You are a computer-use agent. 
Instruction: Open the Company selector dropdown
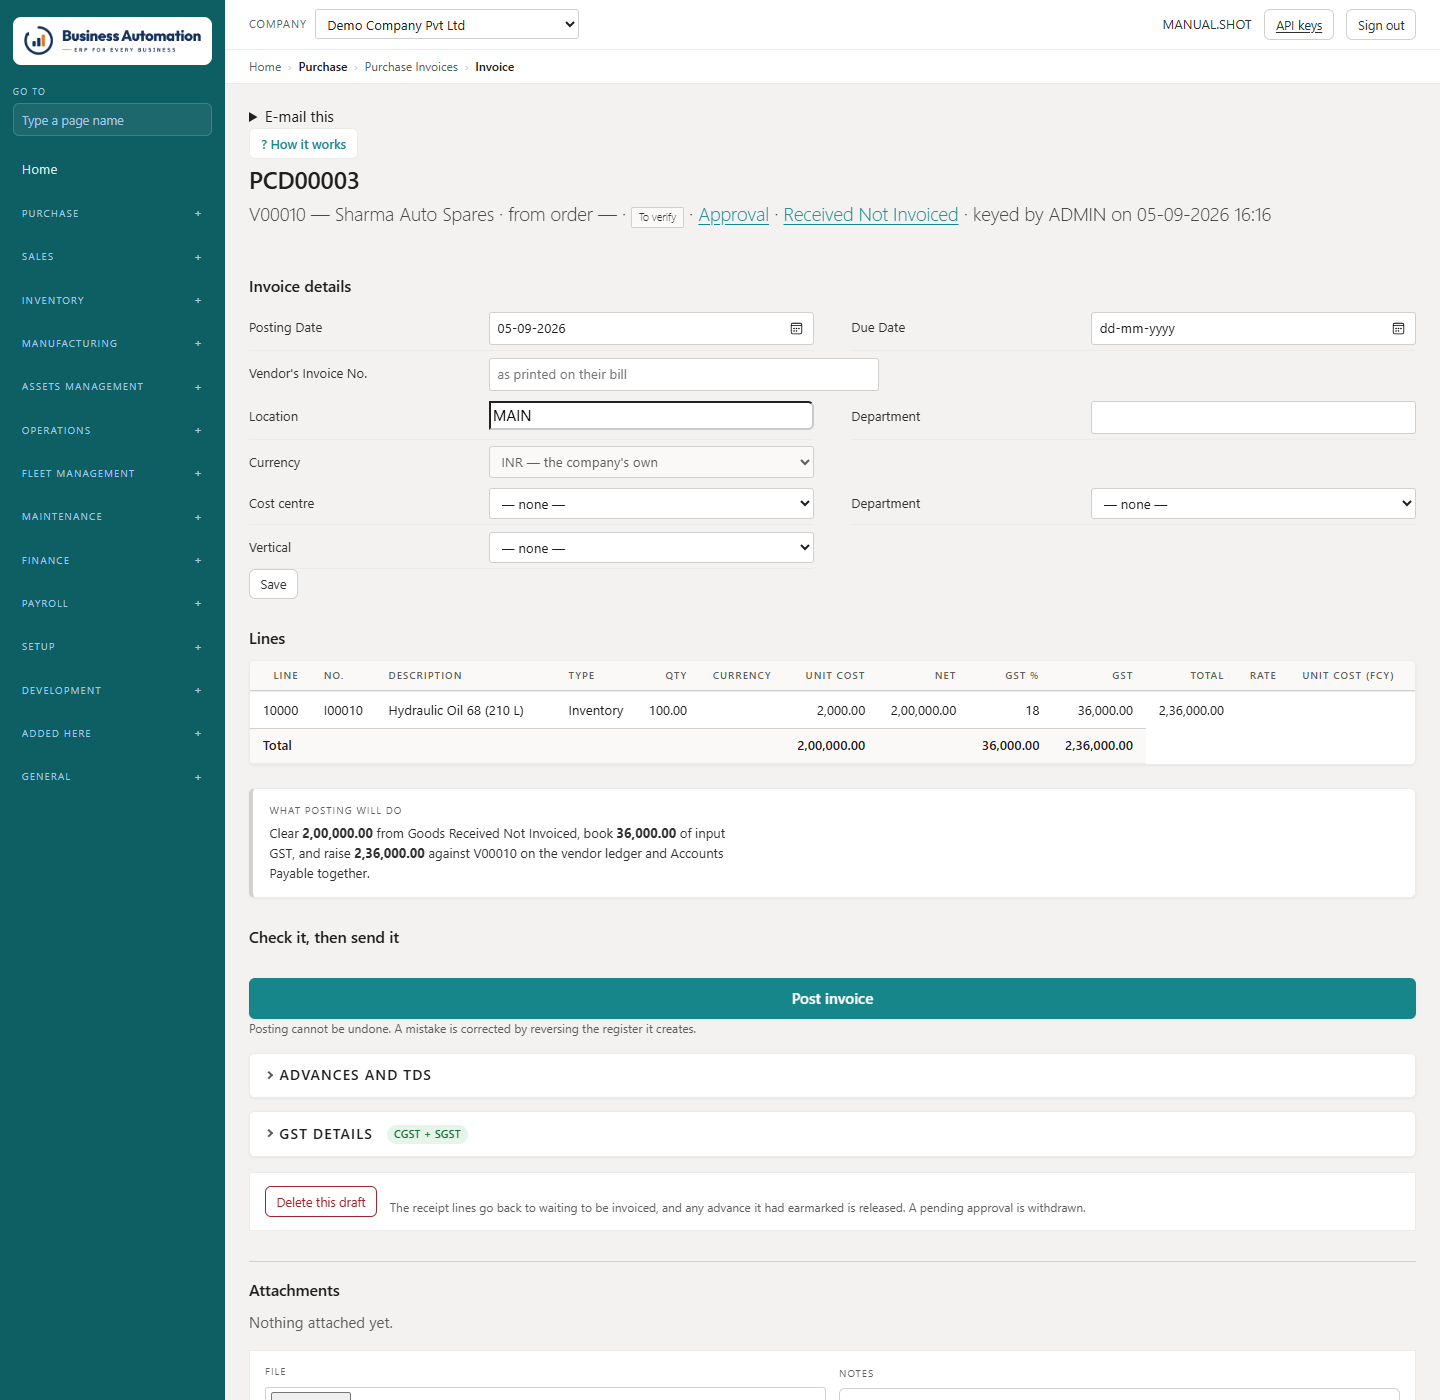click(447, 24)
